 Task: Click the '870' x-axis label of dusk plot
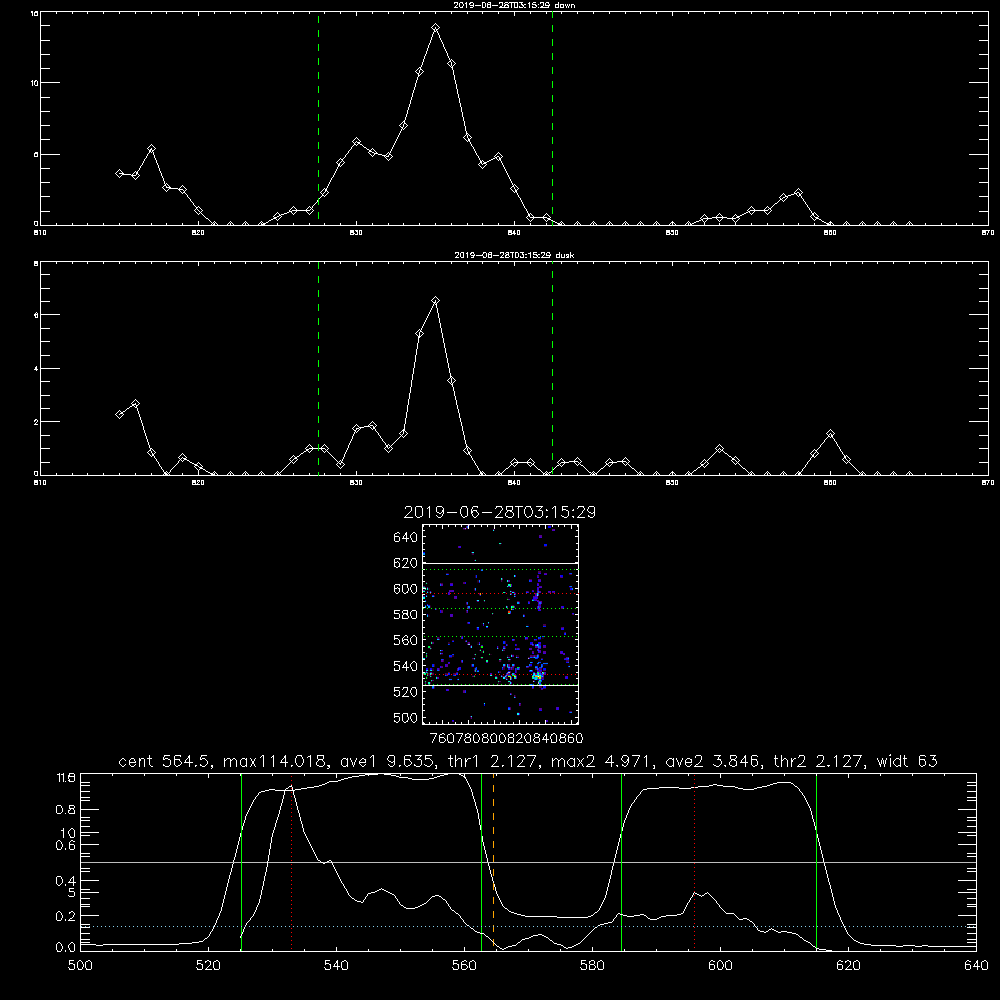pyautogui.click(x=988, y=483)
